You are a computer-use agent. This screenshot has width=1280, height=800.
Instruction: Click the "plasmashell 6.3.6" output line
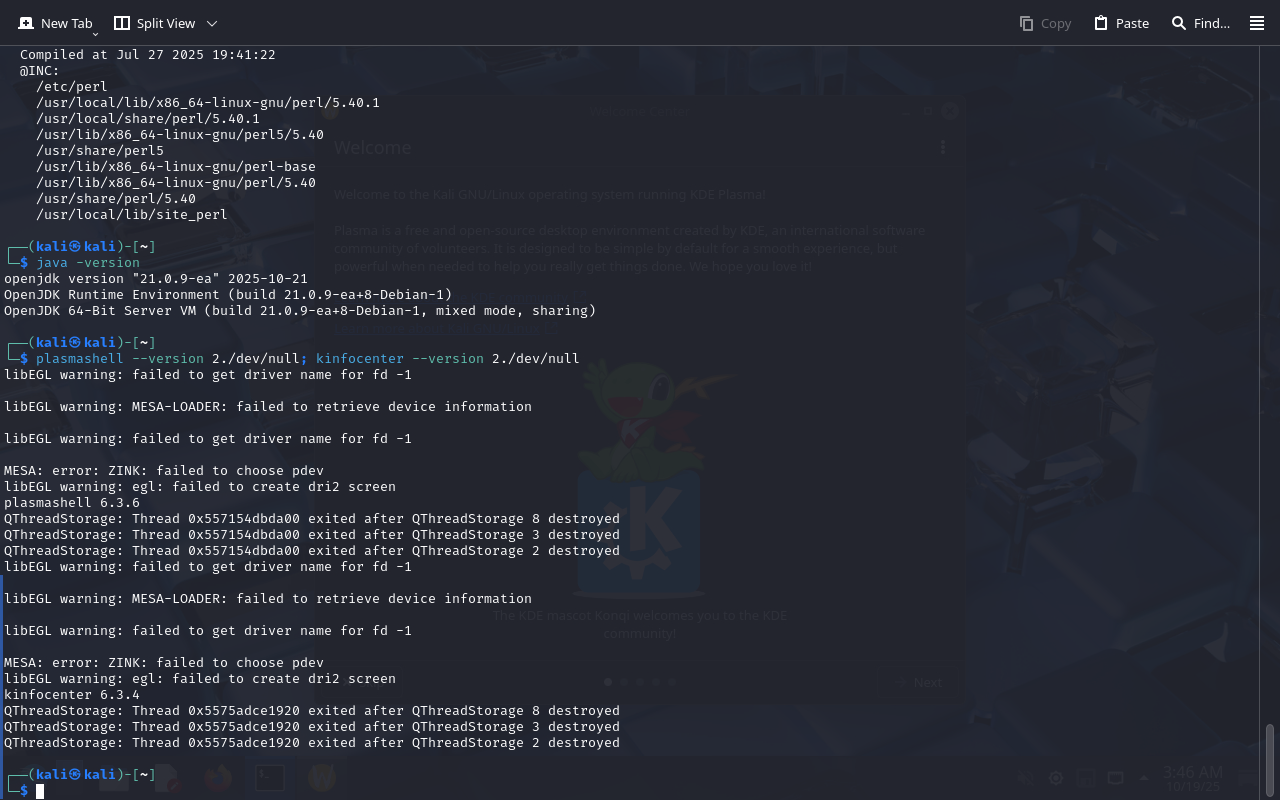pos(72,503)
